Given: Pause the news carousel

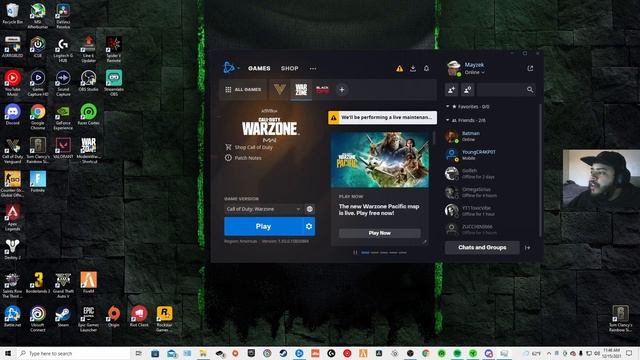Looking at the screenshot, I should pos(355,253).
